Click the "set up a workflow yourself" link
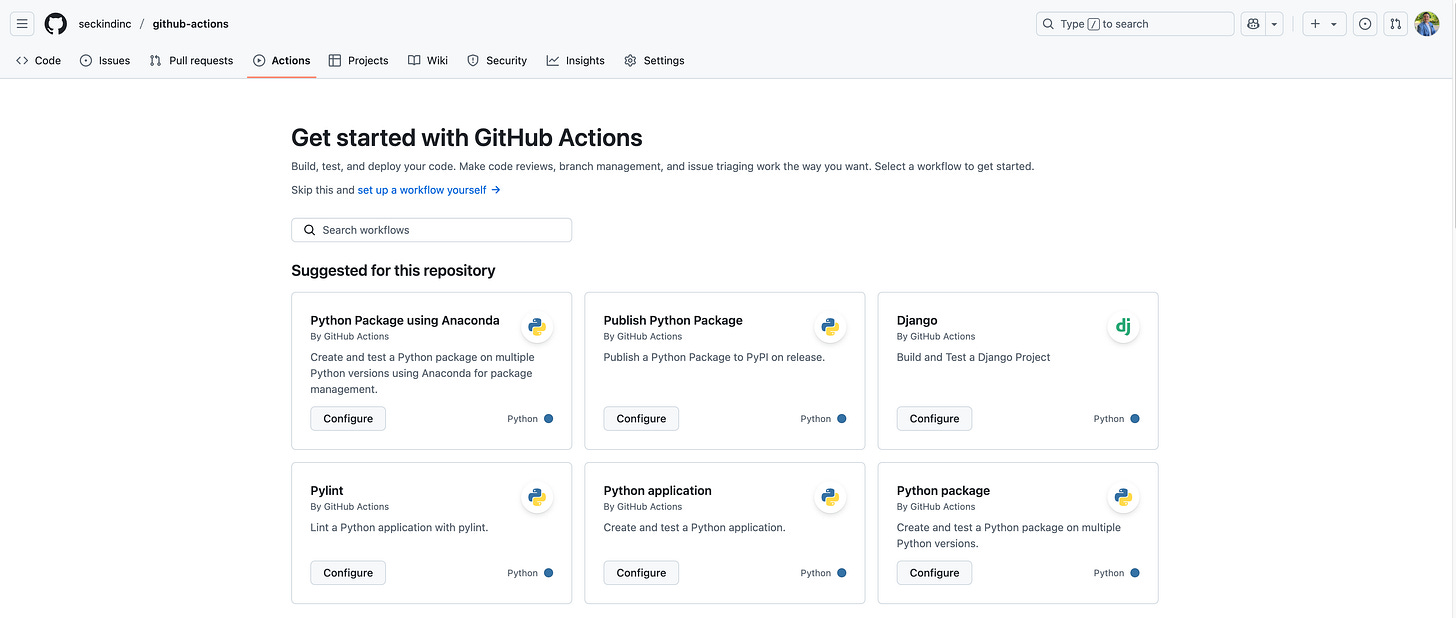 [421, 189]
